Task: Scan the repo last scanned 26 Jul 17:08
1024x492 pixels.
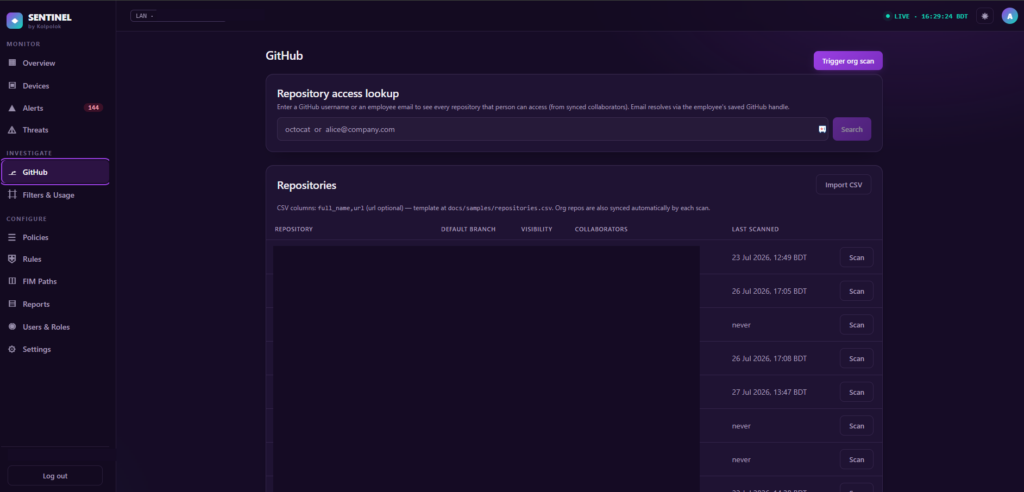Action: (x=856, y=359)
